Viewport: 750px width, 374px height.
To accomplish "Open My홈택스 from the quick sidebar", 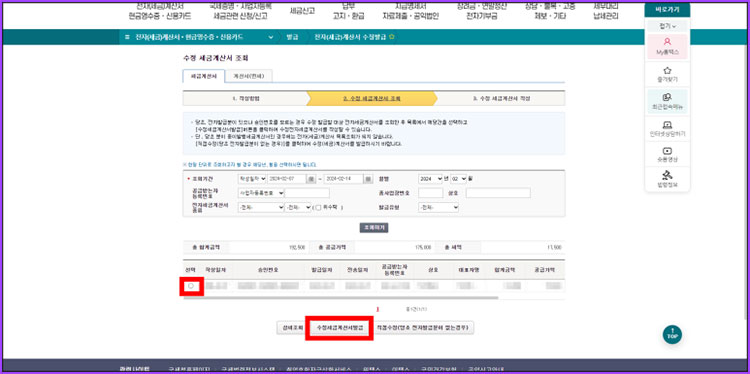I will coord(667,46).
